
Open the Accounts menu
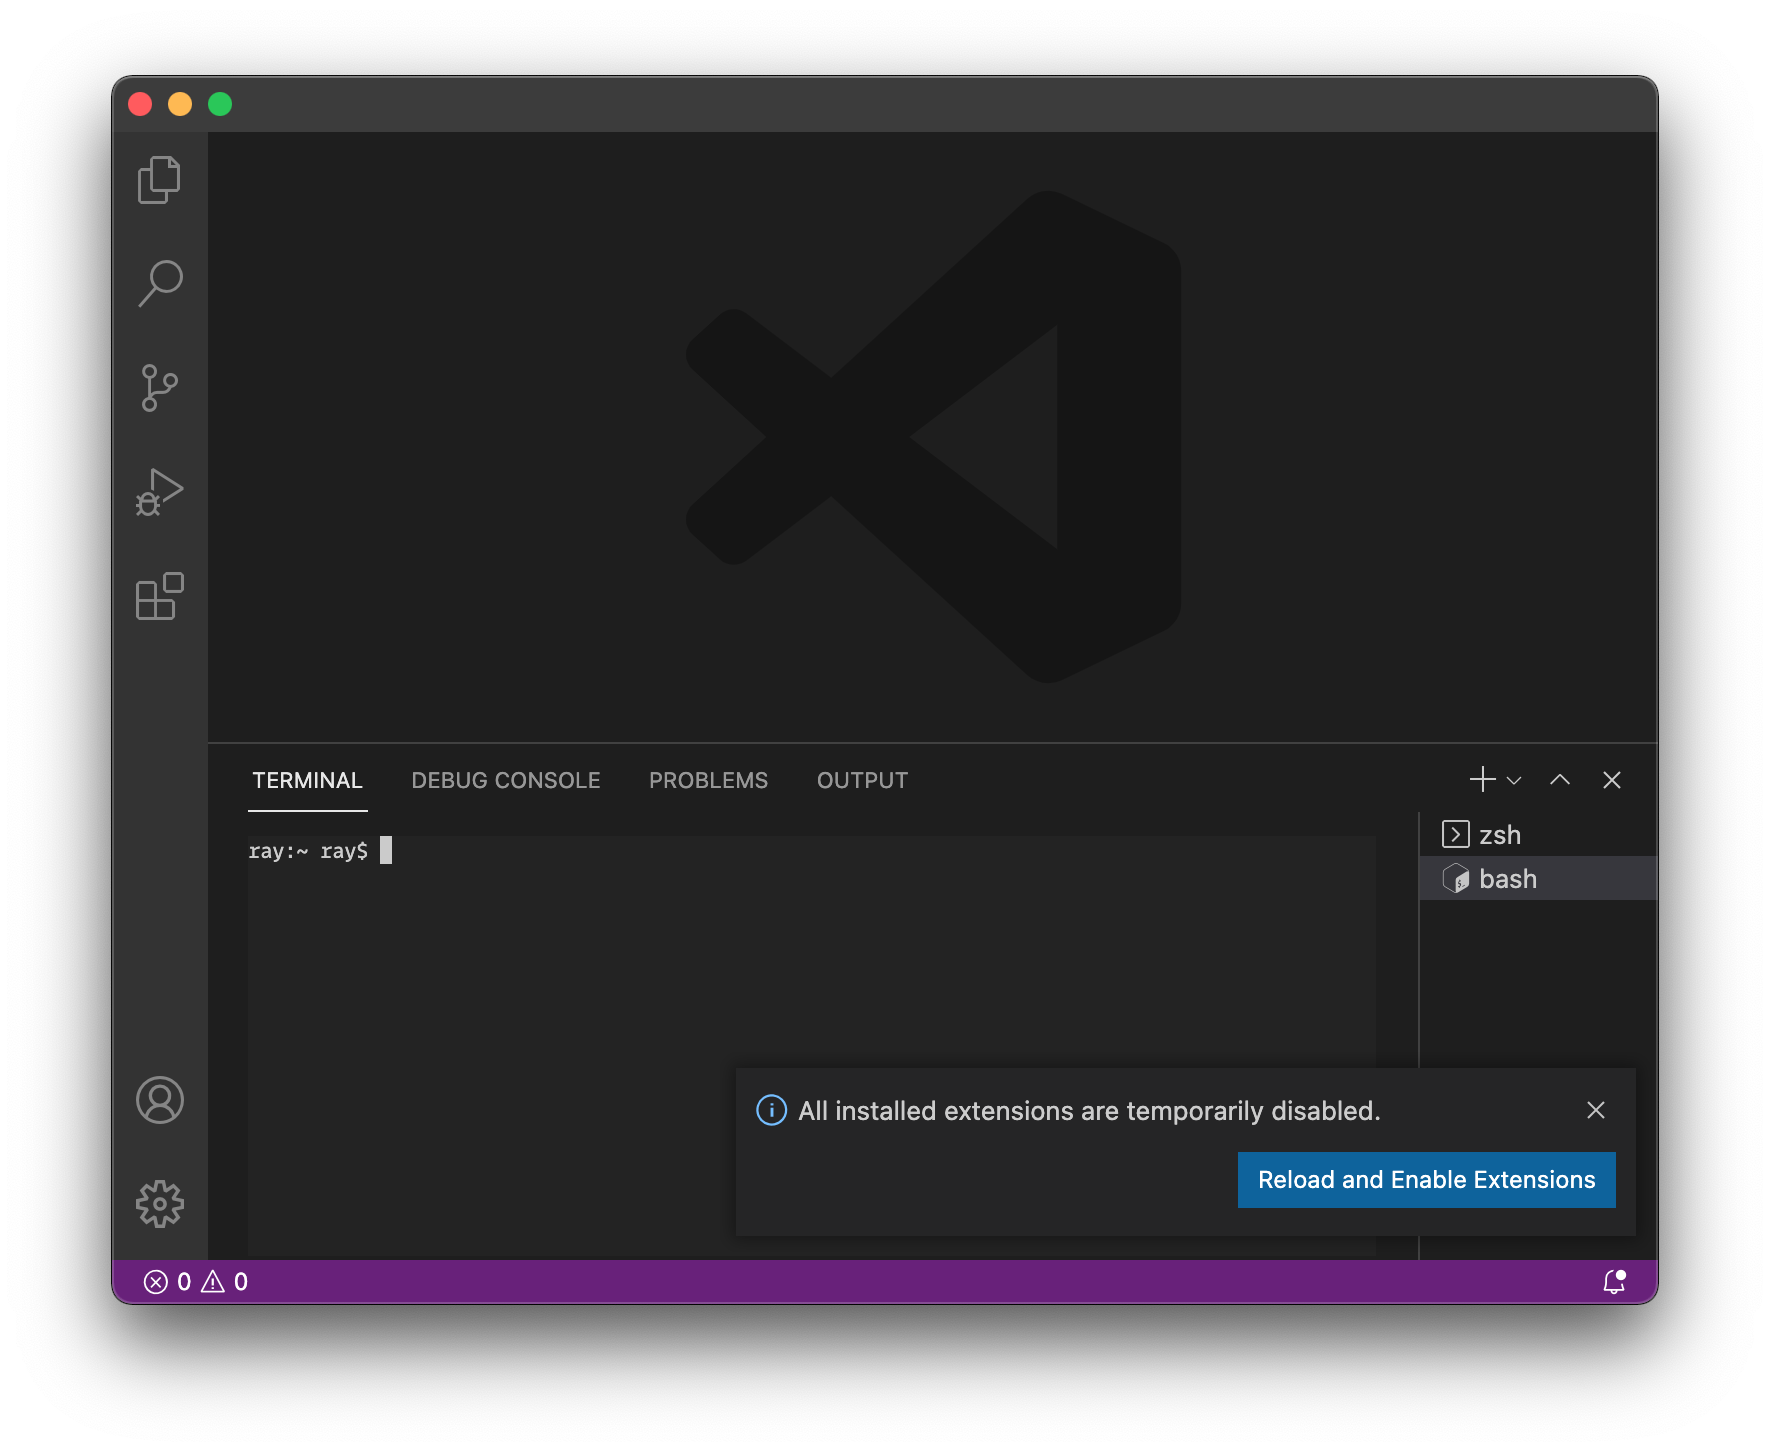coord(159,1100)
